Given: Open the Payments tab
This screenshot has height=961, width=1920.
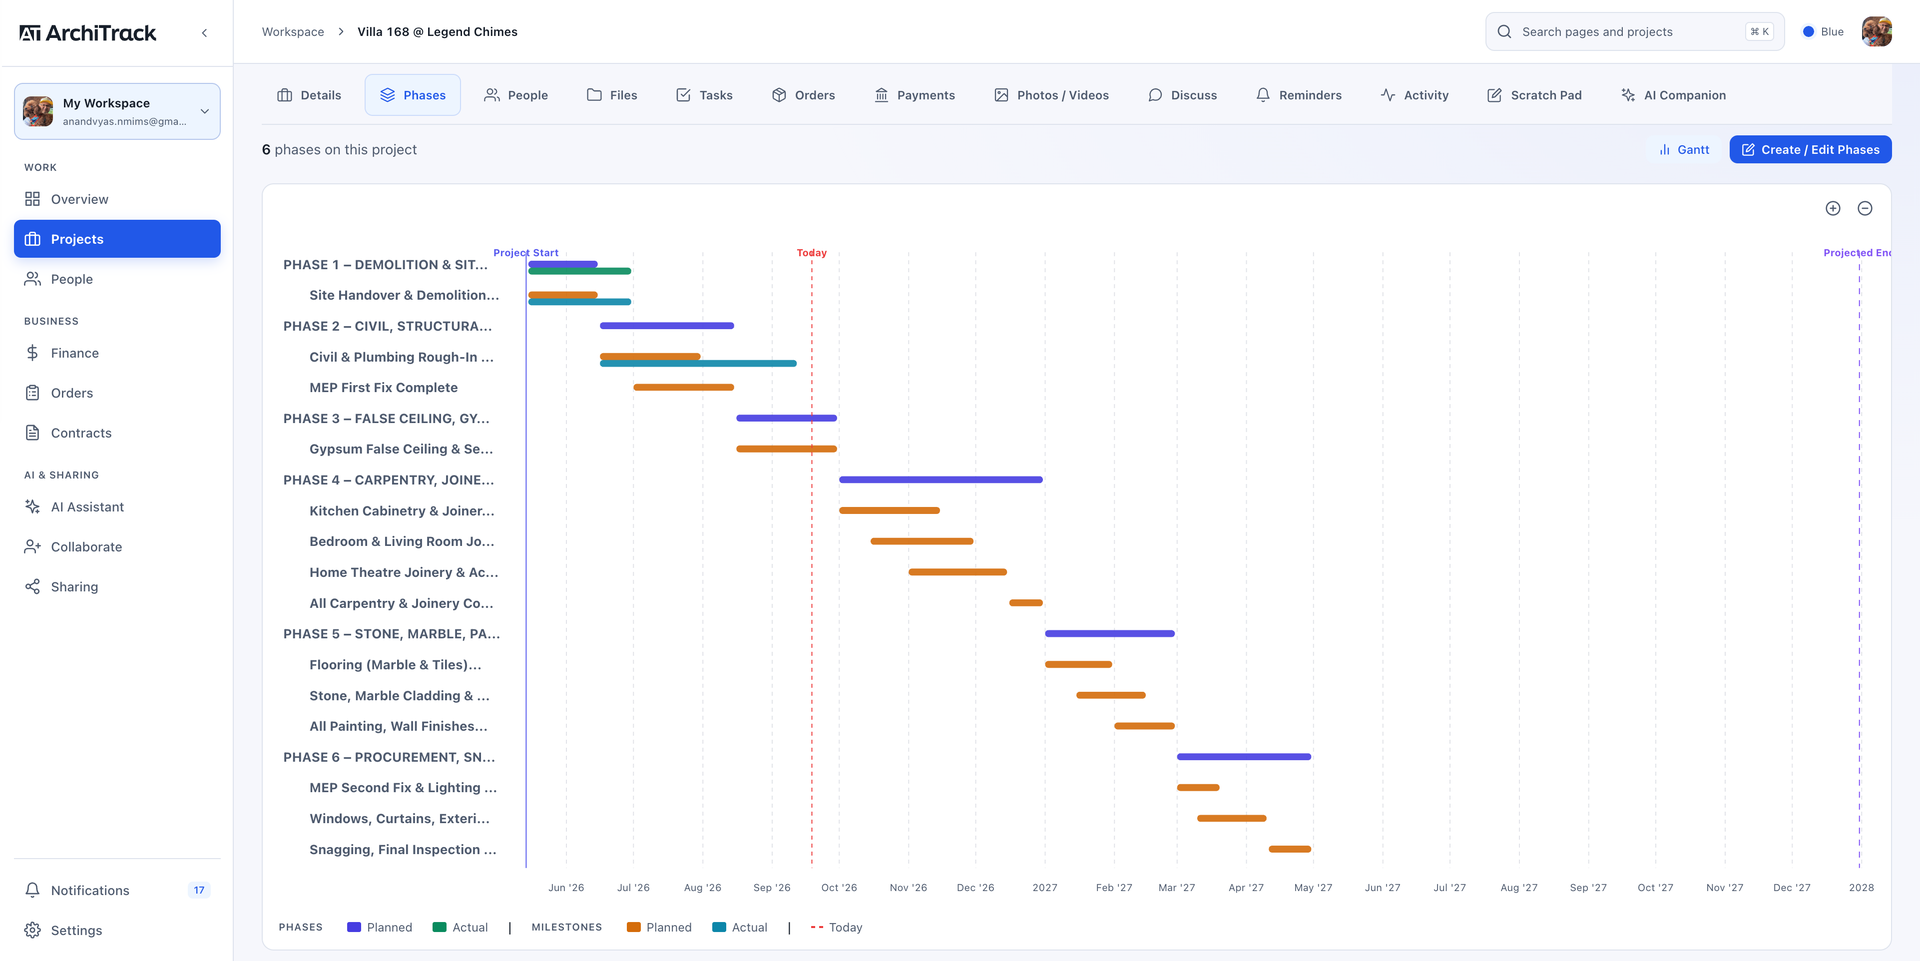Looking at the screenshot, I should point(915,95).
